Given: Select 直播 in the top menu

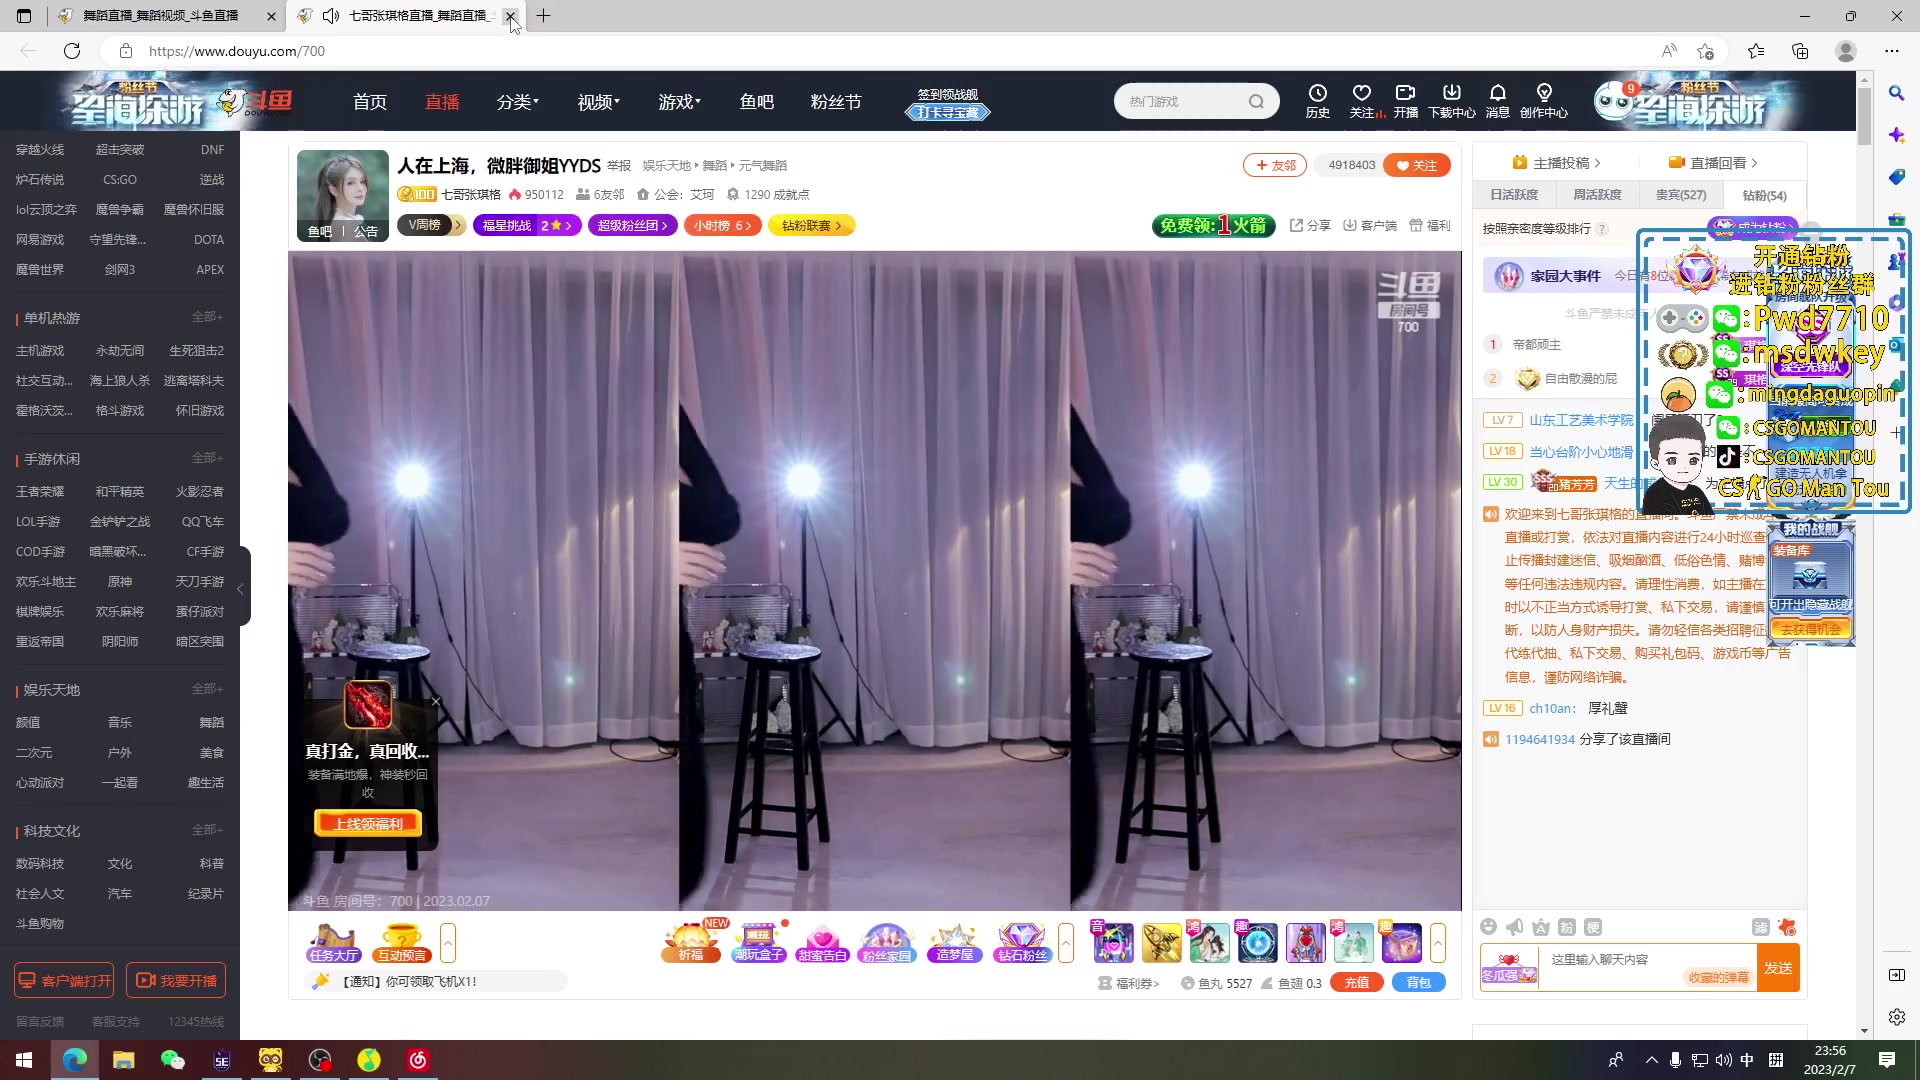Looking at the screenshot, I should (x=442, y=101).
